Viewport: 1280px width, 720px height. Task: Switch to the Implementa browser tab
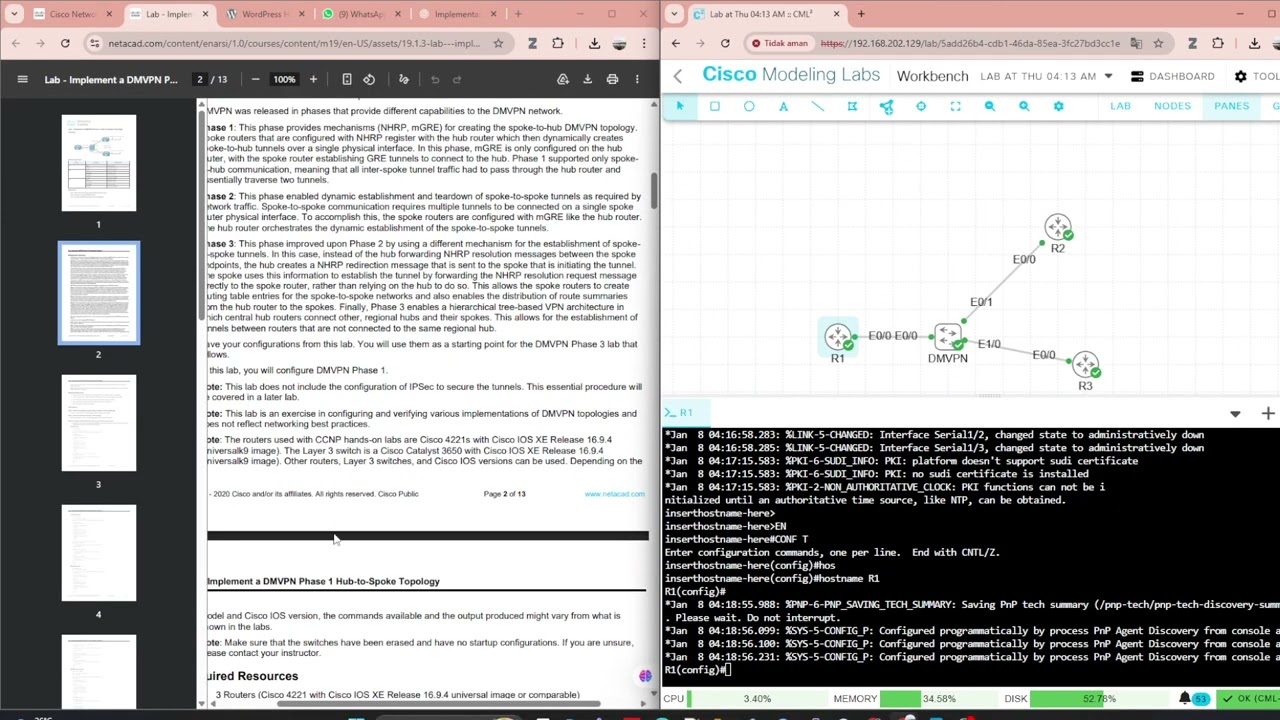click(x=455, y=14)
